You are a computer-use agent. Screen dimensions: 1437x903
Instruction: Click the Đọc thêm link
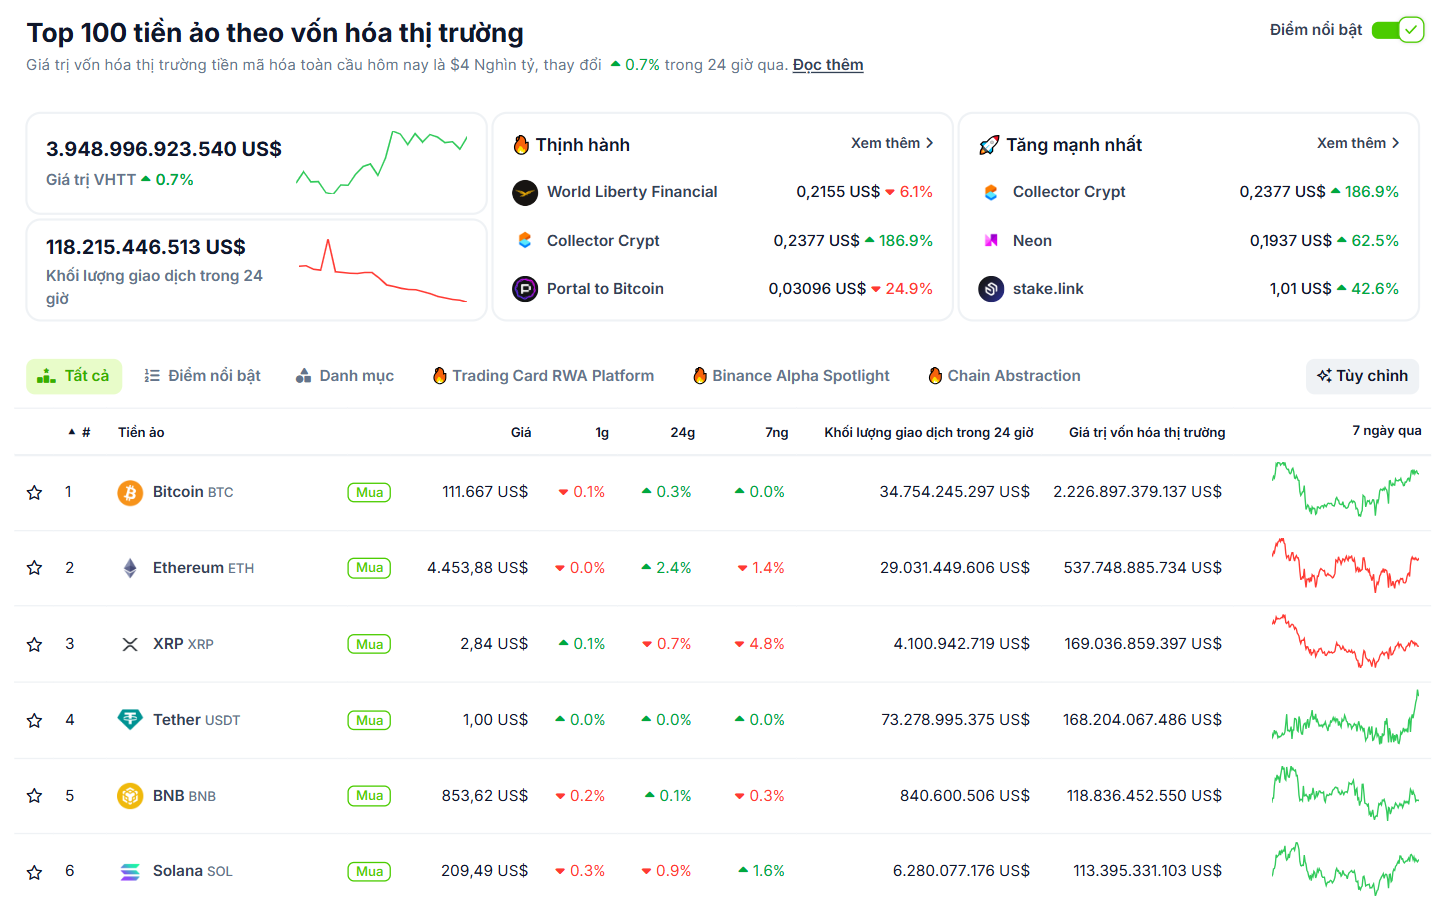click(x=827, y=64)
